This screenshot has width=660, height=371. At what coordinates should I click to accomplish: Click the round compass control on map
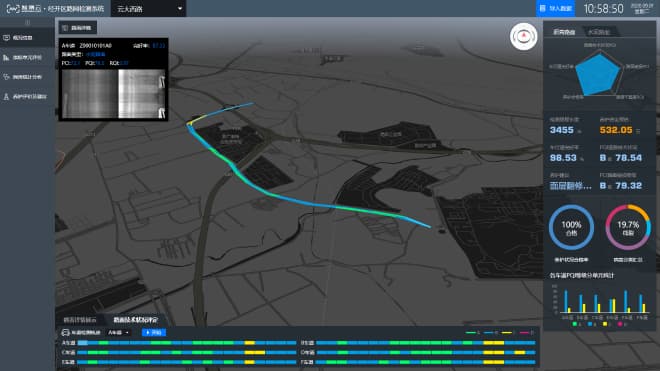tap(524, 37)
